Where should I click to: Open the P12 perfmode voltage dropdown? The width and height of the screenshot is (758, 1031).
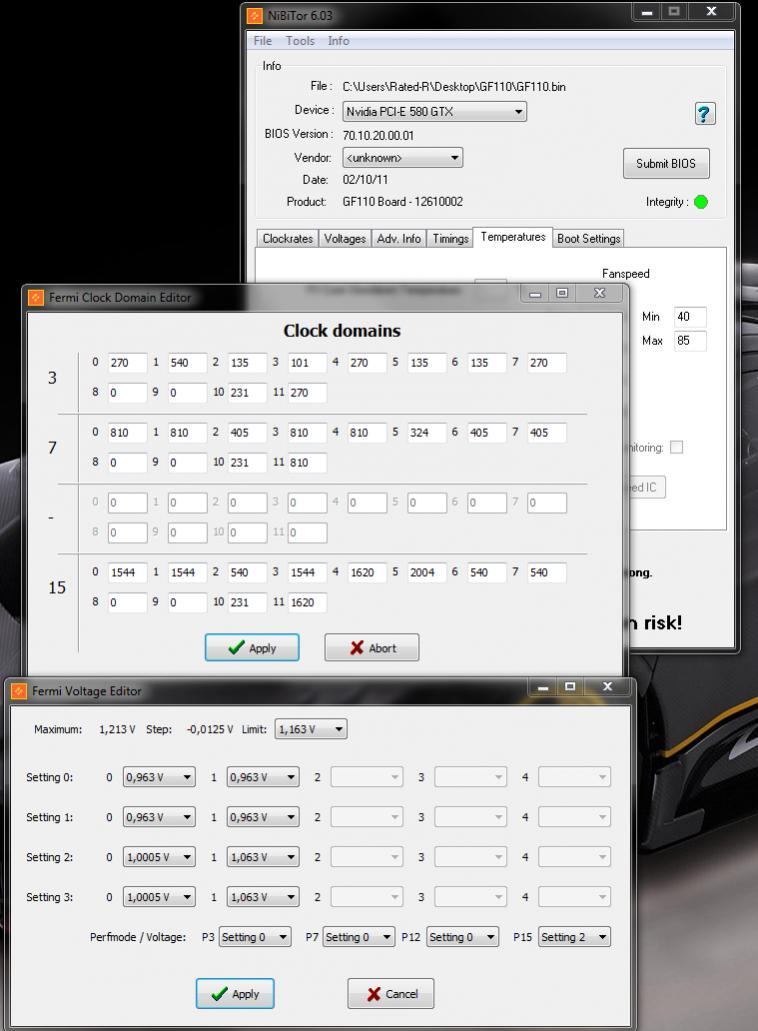tap(463, 937)
